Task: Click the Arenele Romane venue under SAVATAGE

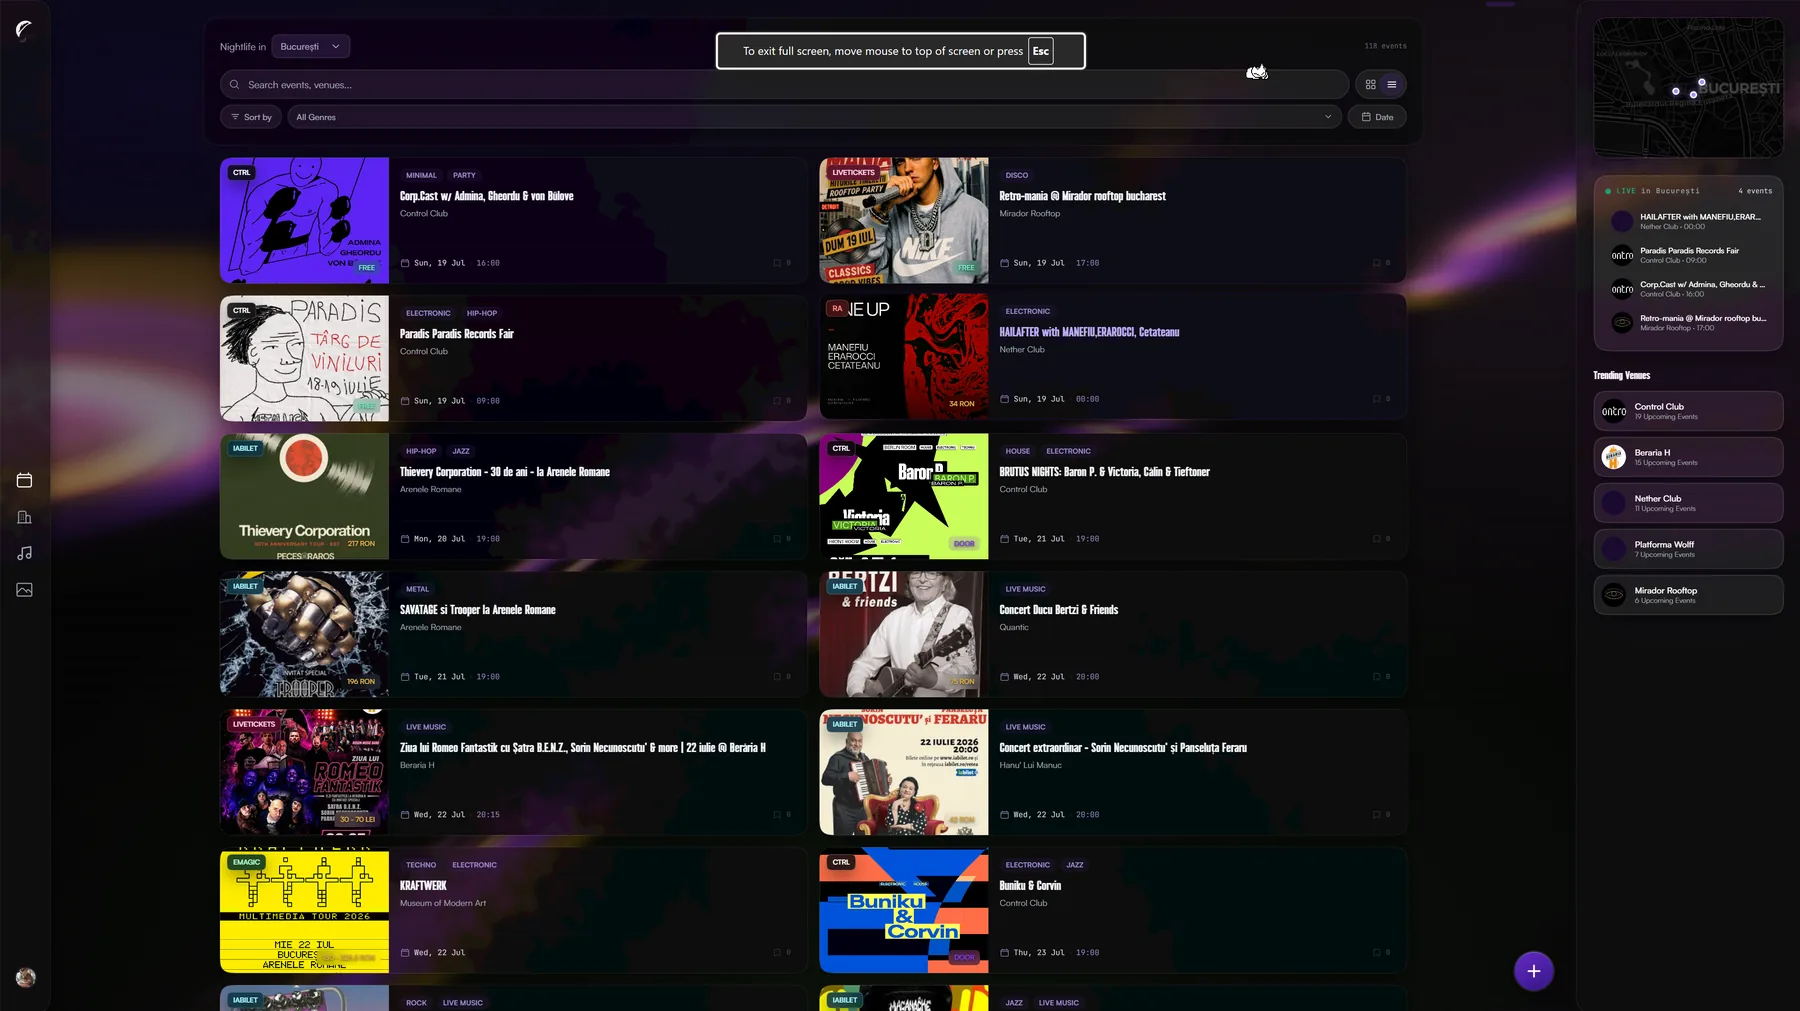Action: click(430, 627)
